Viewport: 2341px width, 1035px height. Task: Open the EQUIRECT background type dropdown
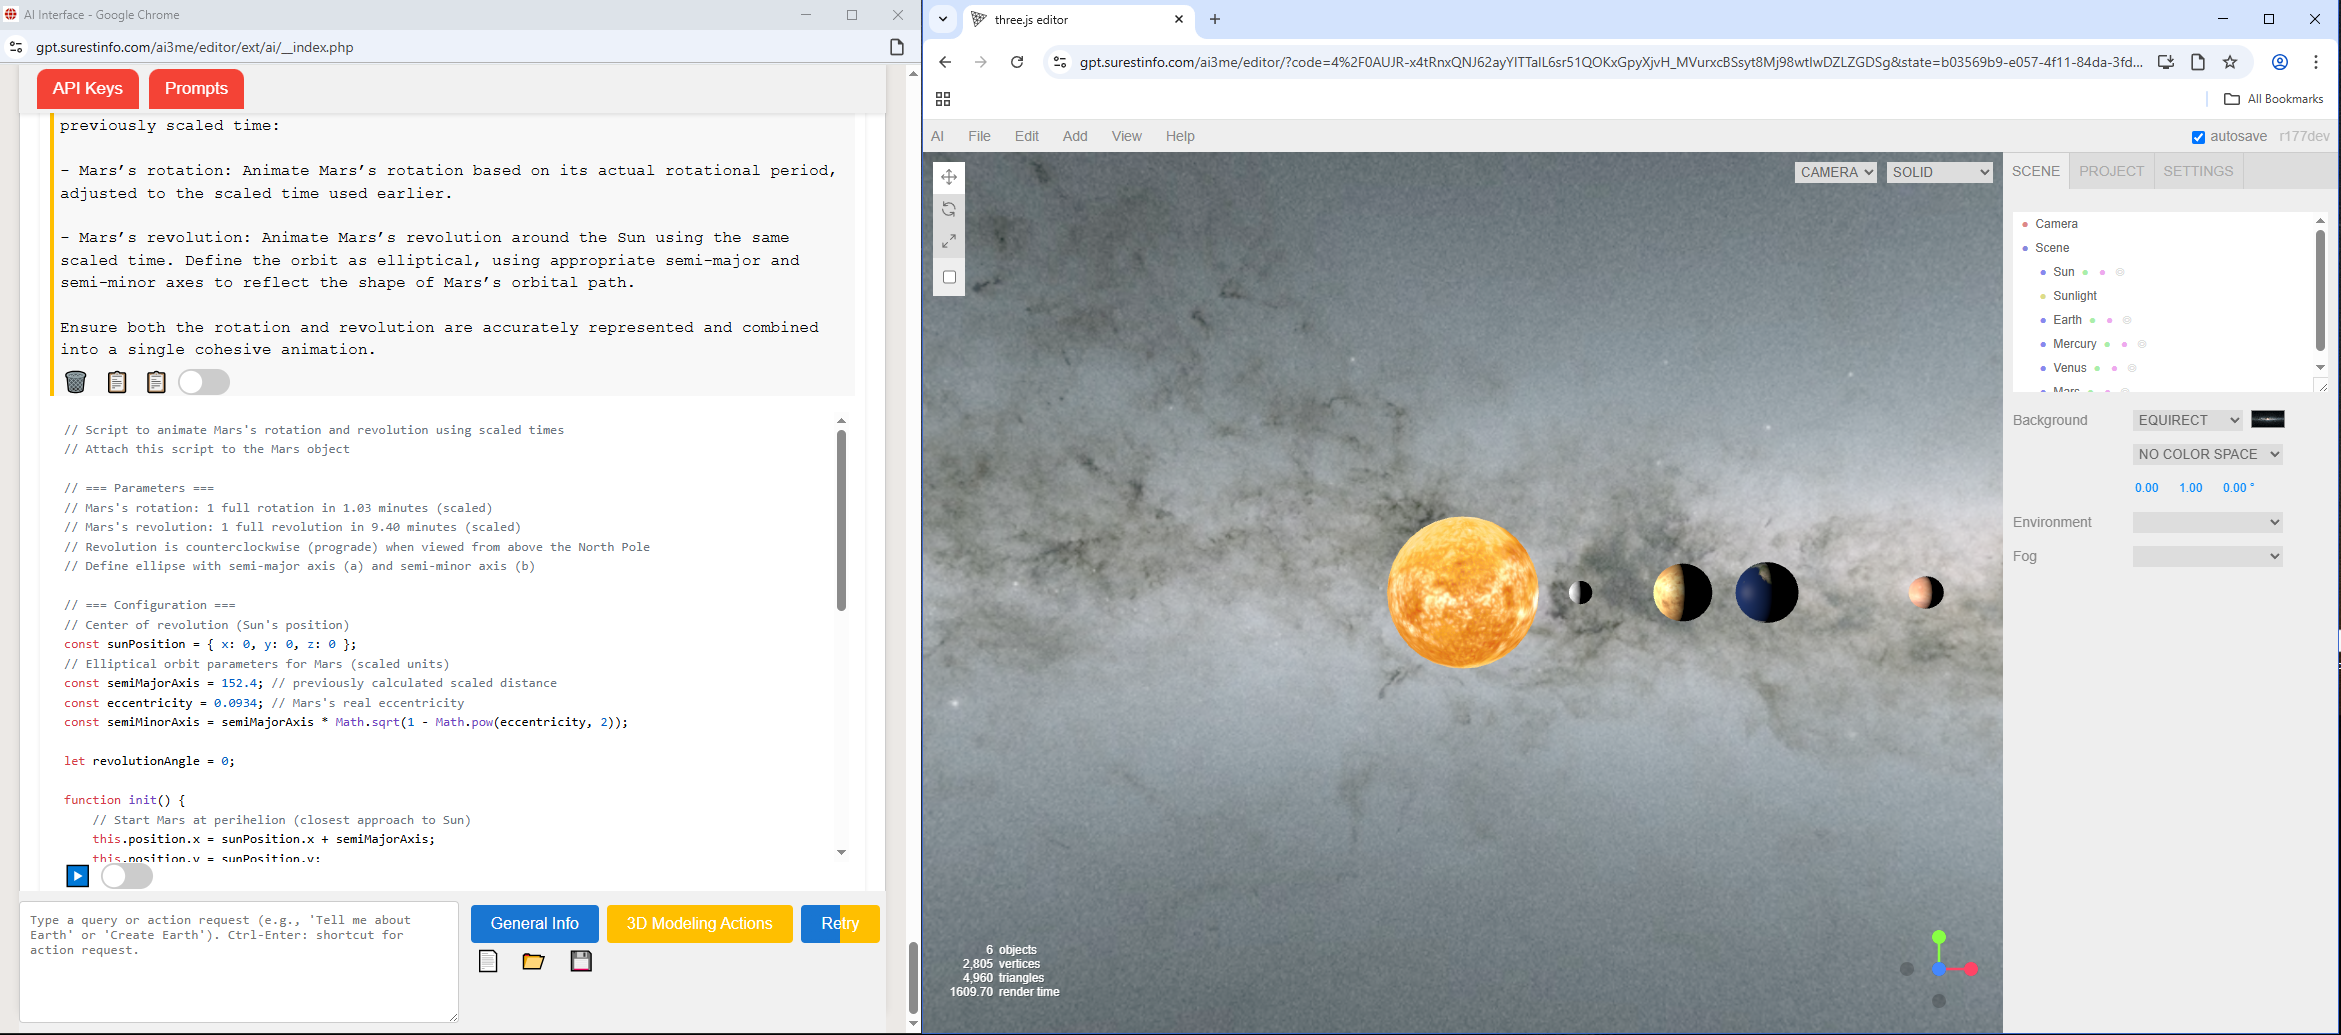pyautogui.click(x=2188, y=420)
